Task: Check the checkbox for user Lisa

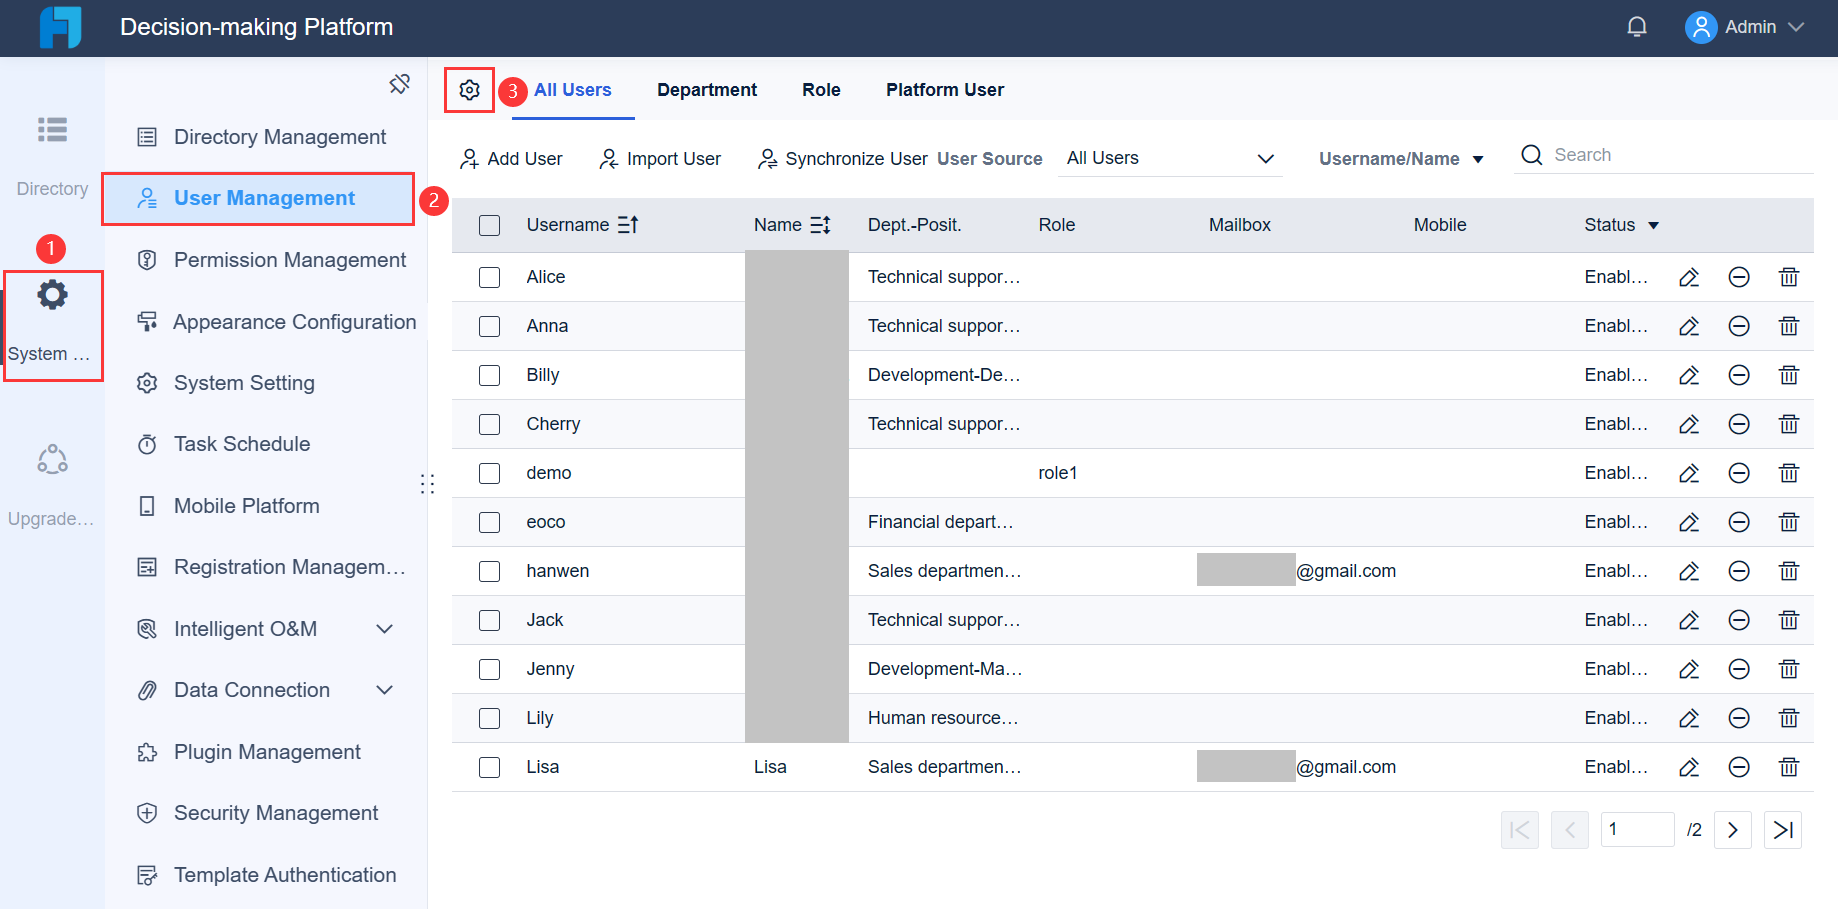Action: click(489, 767)
